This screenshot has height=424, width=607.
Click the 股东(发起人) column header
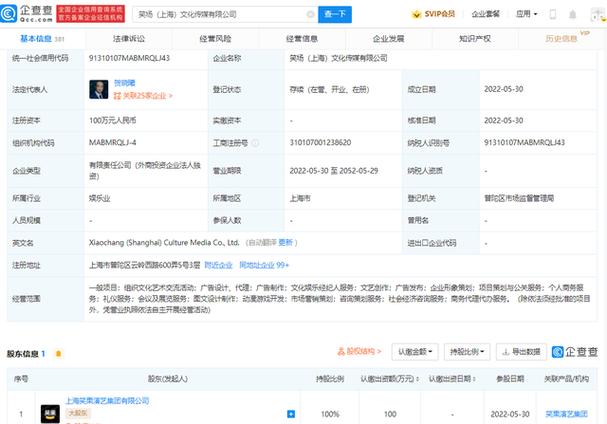click(x=168, y=379)
